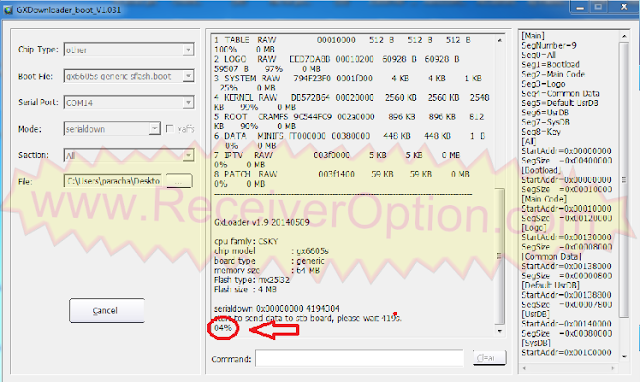Toggle the yaffs checkbox
Viewport: 640px width, 382px height.
(x=170, y=129)
